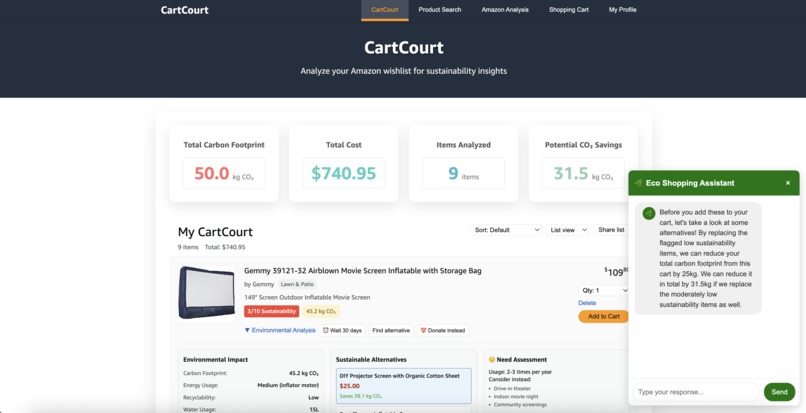Click the Need Assessment smiley icon
The width and height of the screenshot is (806, 413).
491,360
